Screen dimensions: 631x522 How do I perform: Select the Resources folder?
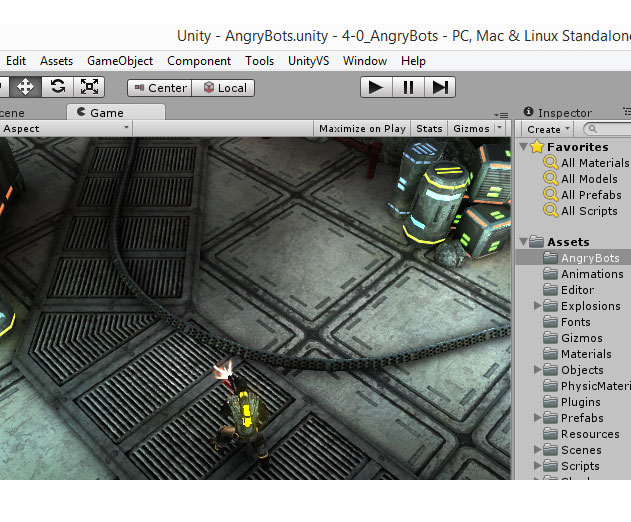[590, 434]
